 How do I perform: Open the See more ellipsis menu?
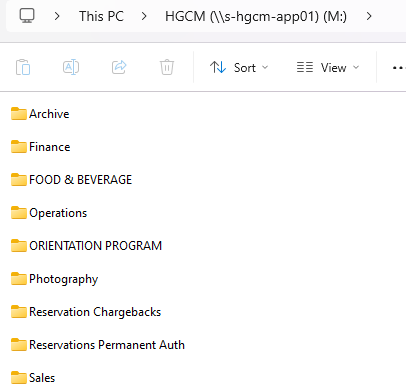(399, 68)
